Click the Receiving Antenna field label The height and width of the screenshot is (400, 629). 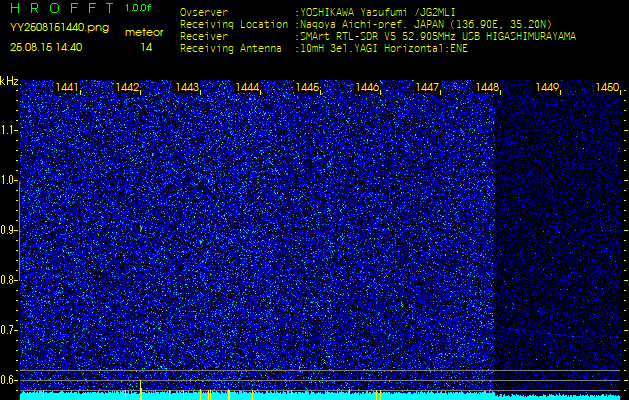tap(231, 49)
